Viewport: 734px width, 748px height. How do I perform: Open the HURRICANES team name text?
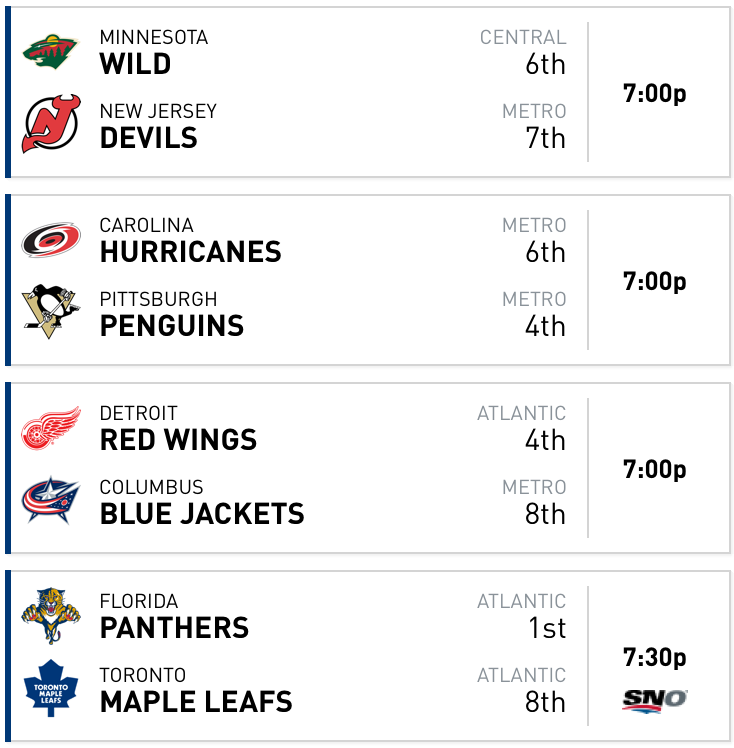pos(190,252)
